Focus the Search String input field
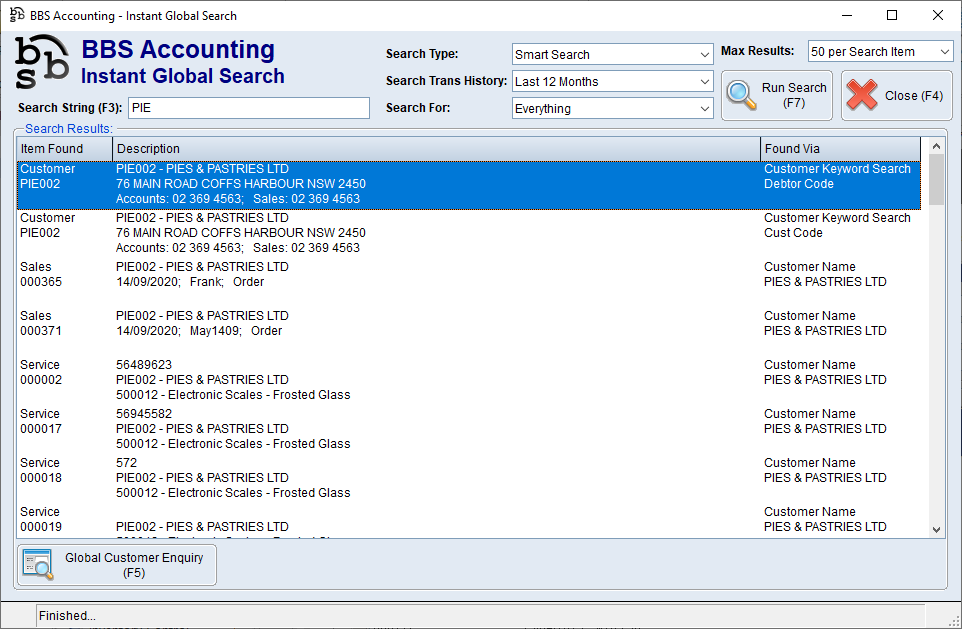 coord(248,108)
